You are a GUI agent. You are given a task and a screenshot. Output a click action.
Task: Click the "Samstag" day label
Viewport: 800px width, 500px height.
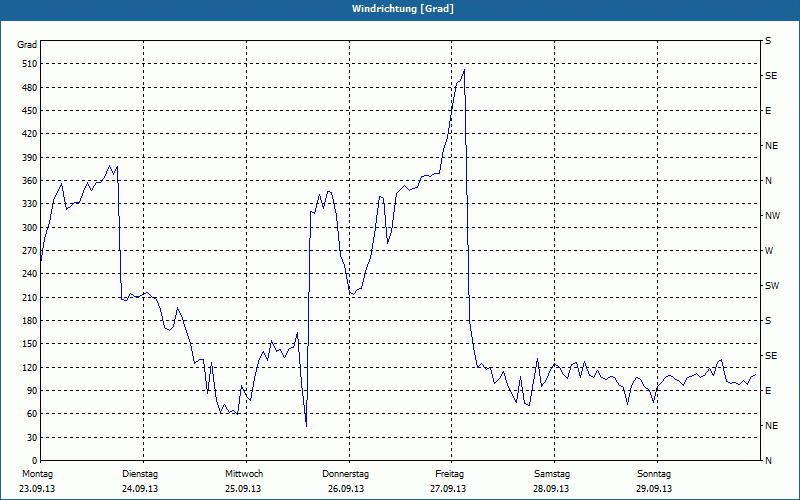click(552, 474)
